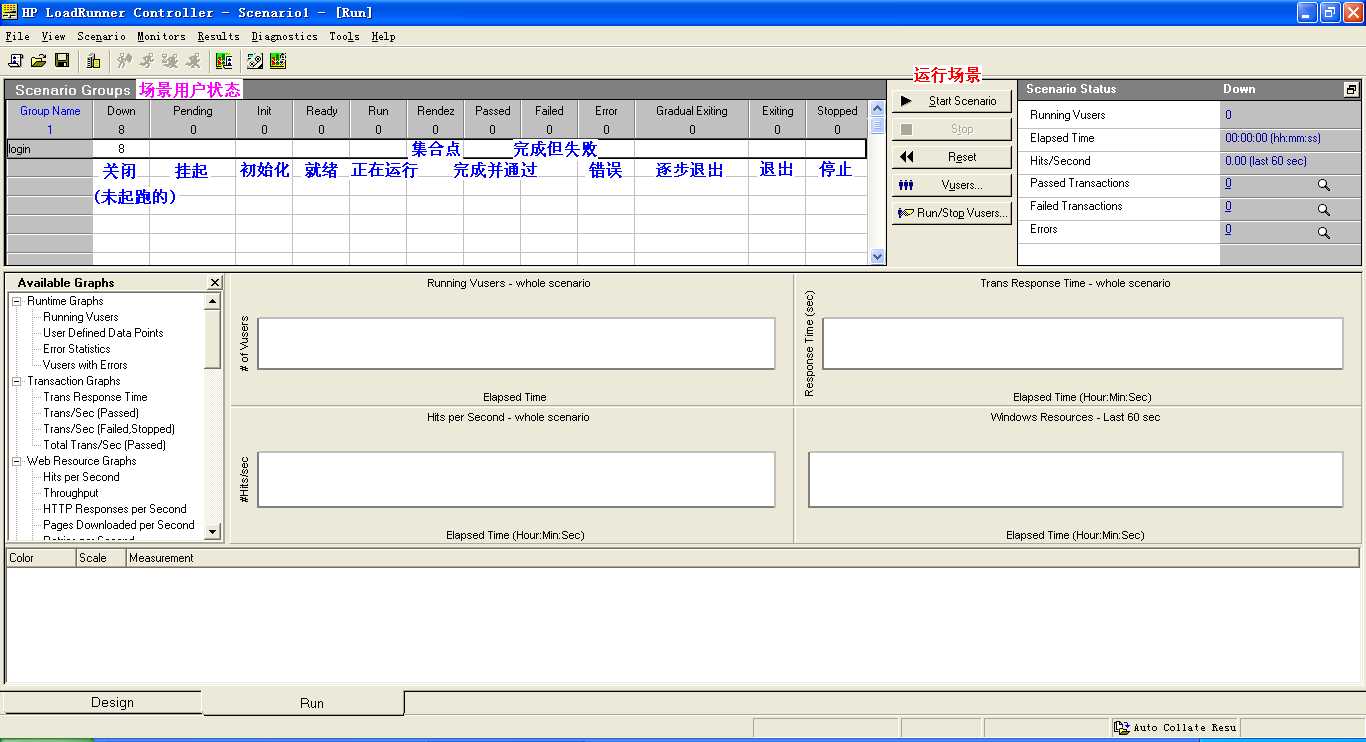Click the red-green Vusers toolbar icon left of the results icon
This screenshot has width=1366, height=742.
(224, 61)
